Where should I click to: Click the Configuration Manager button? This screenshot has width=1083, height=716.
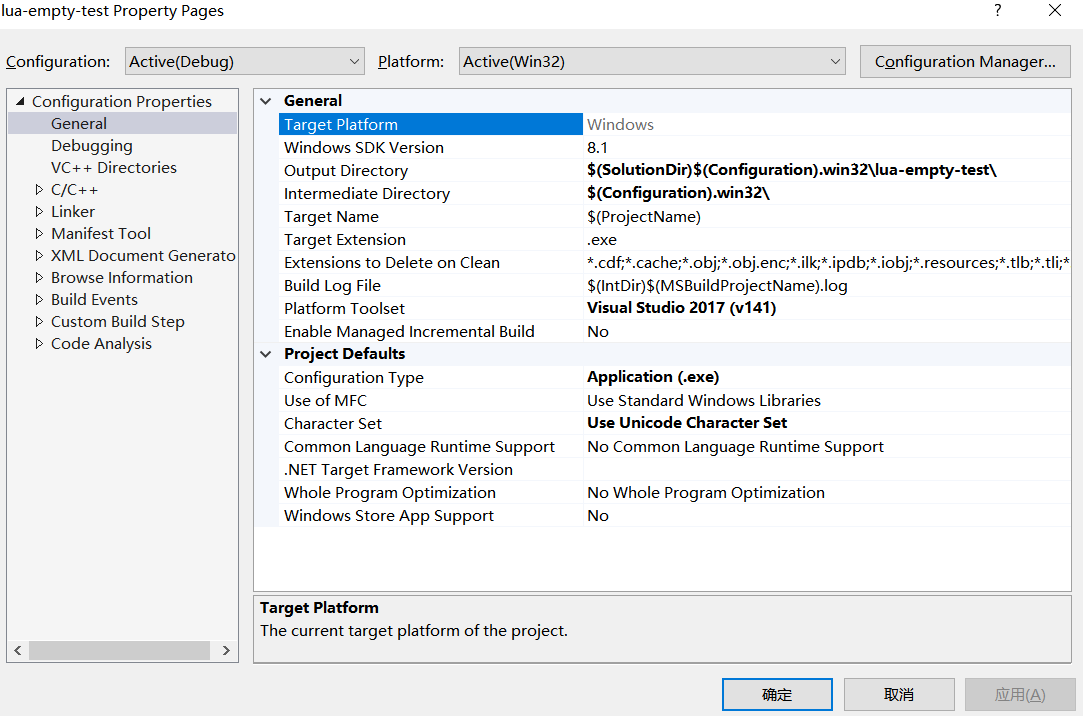[x=965, y=61]
